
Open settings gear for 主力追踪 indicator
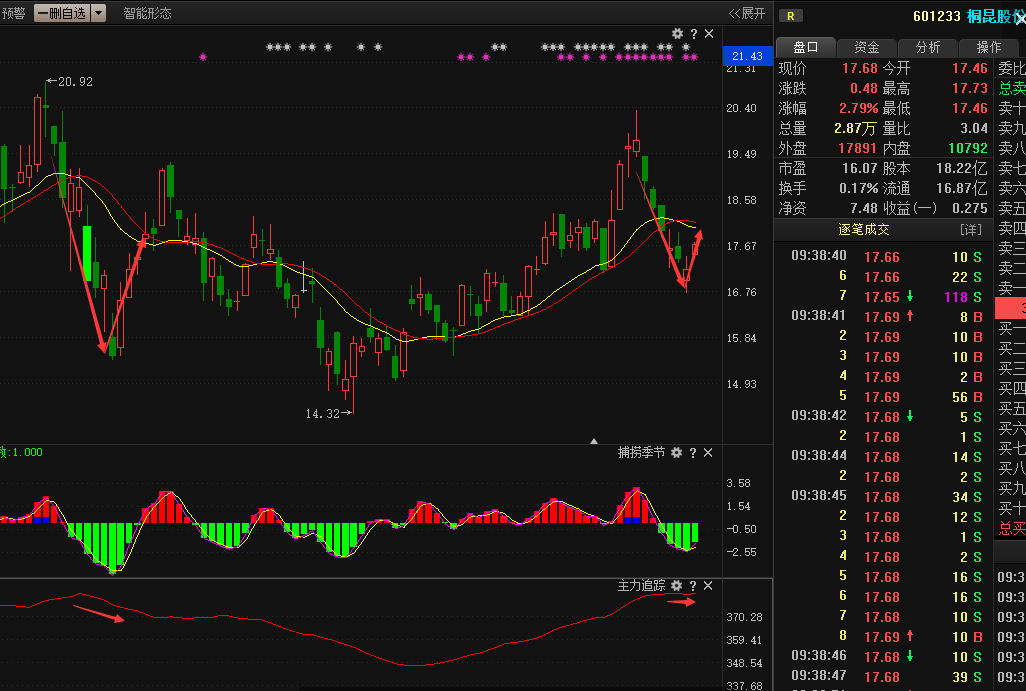(x=676, y=586)
